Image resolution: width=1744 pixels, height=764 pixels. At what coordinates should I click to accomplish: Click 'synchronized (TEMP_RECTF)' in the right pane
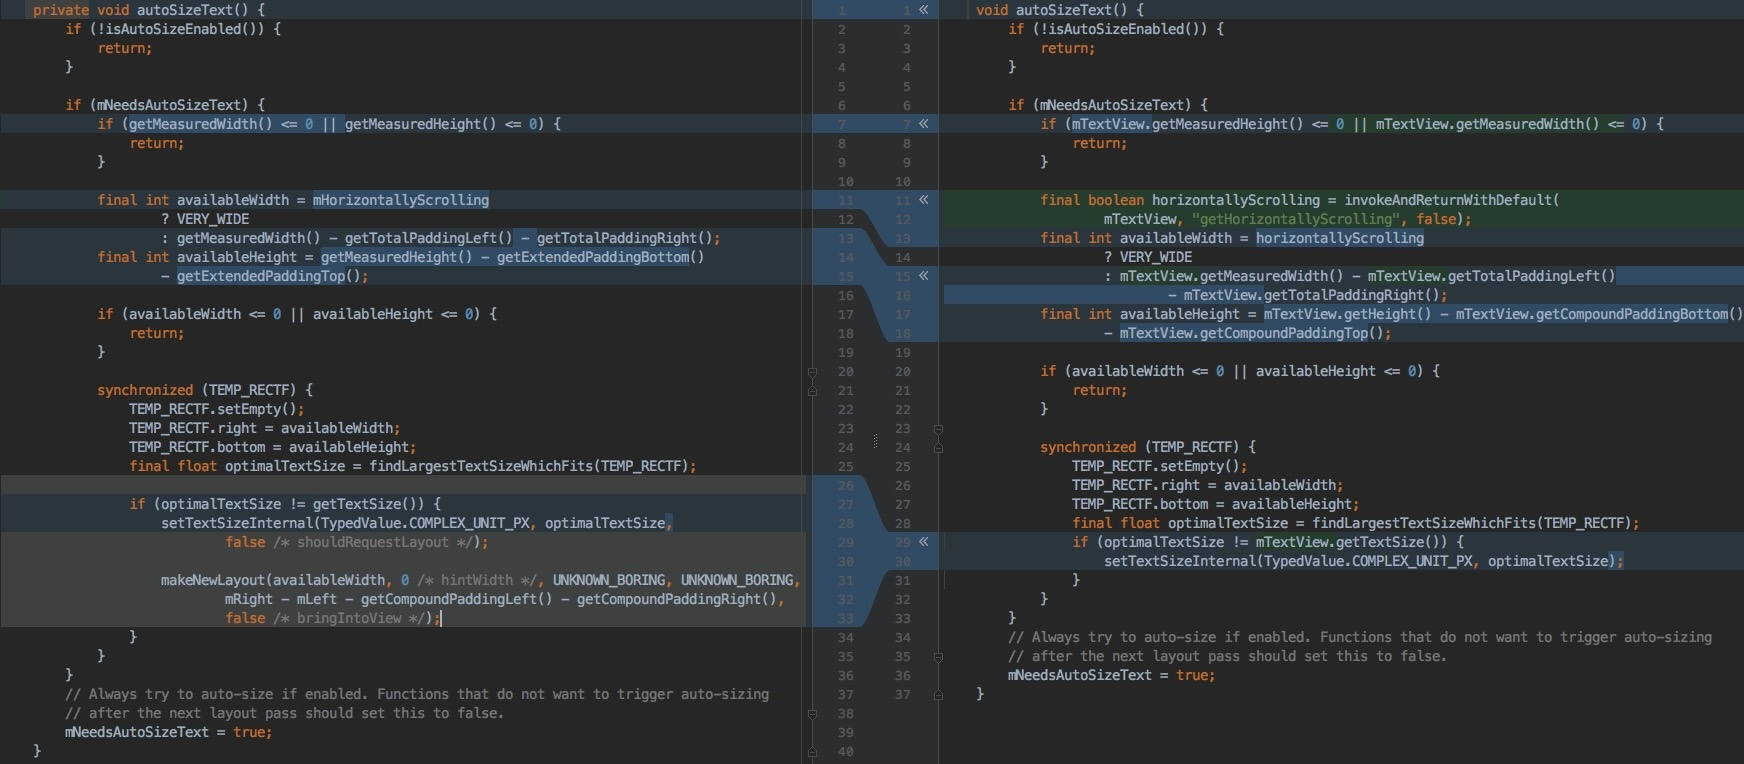(x=1140, y=447)
